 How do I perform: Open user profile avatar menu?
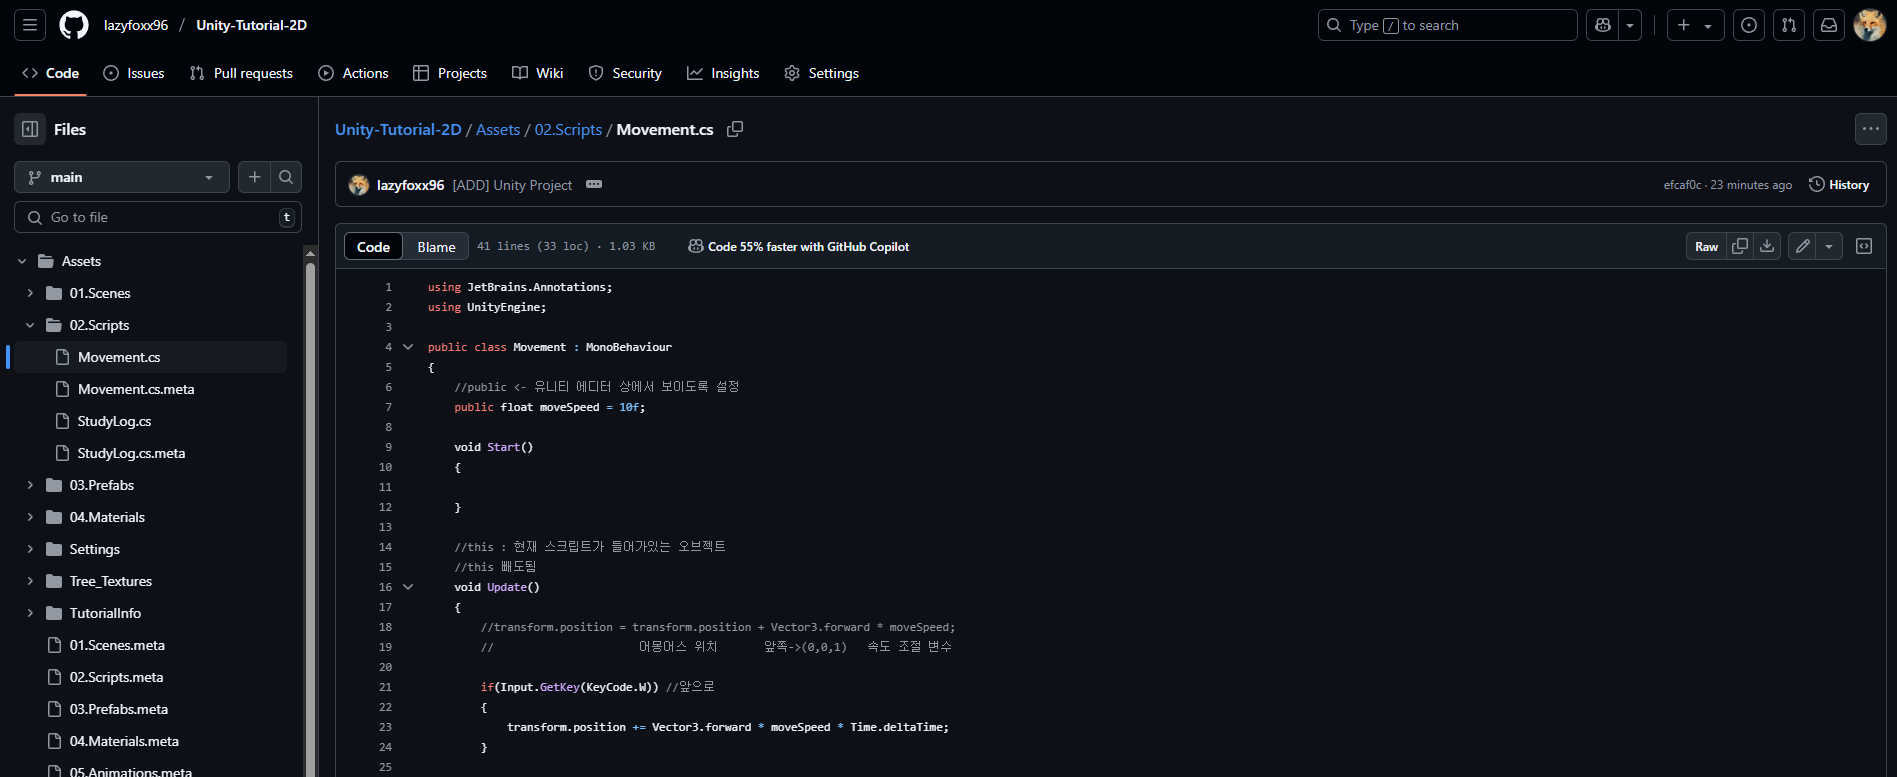[x=1869, y=25]
